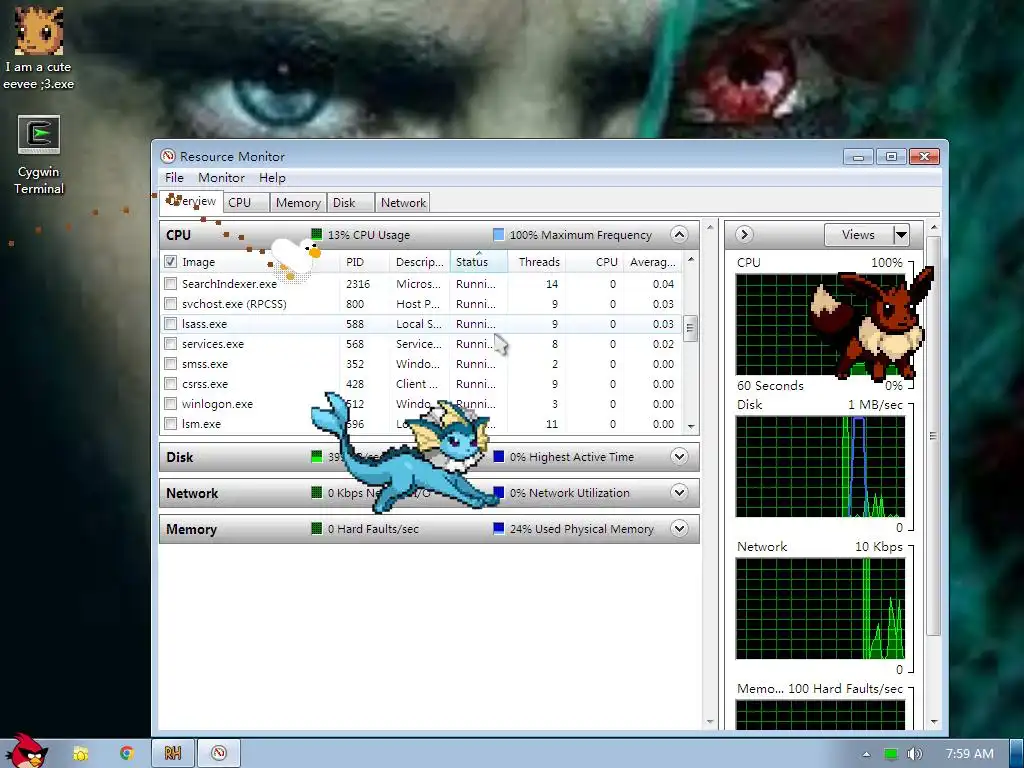Open the RH taskbar application
This screenshot has width=1024, height=768.
(x=172, y=754)
